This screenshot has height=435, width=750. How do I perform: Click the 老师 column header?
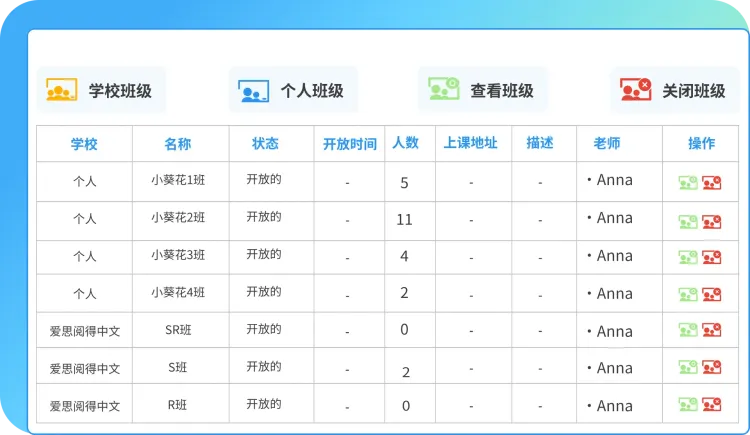click(x=607, y=143)
